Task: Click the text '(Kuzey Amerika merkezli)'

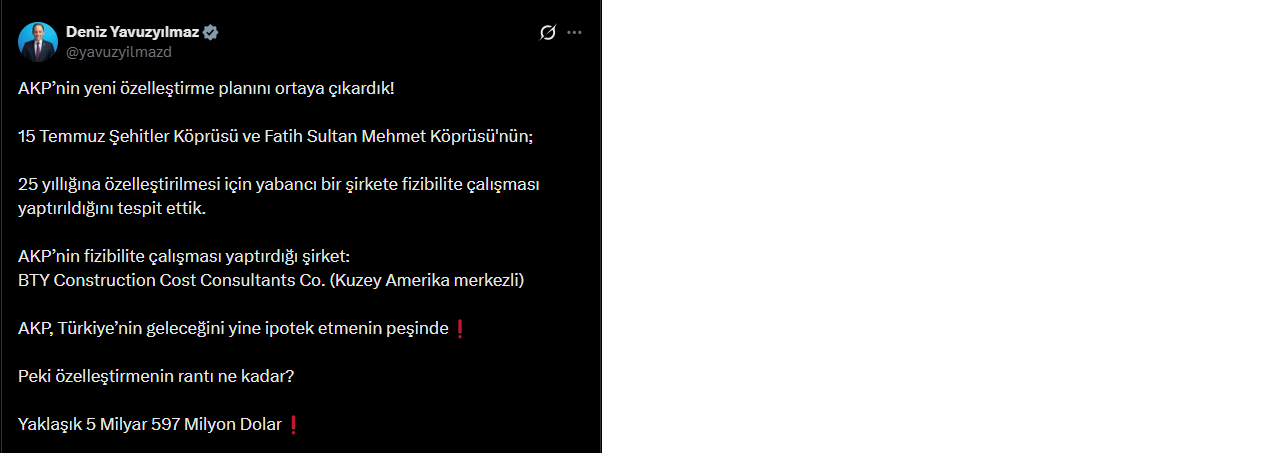Action: point(426,280)
